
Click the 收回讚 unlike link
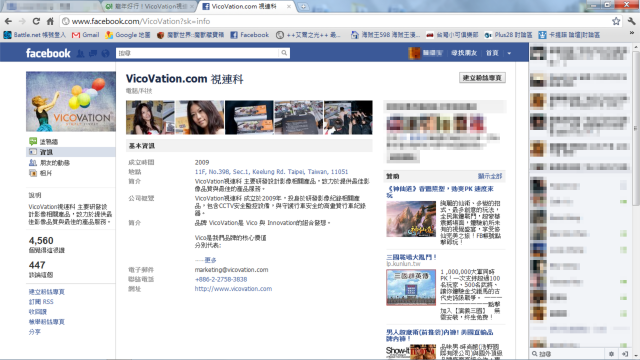38,312
